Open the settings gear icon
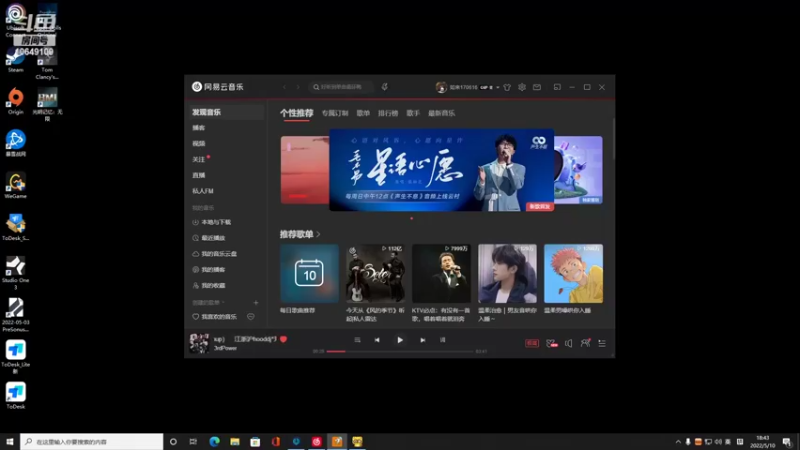This screenshot has height=450, width=800. pyautogui.click(x=522, y=87)
